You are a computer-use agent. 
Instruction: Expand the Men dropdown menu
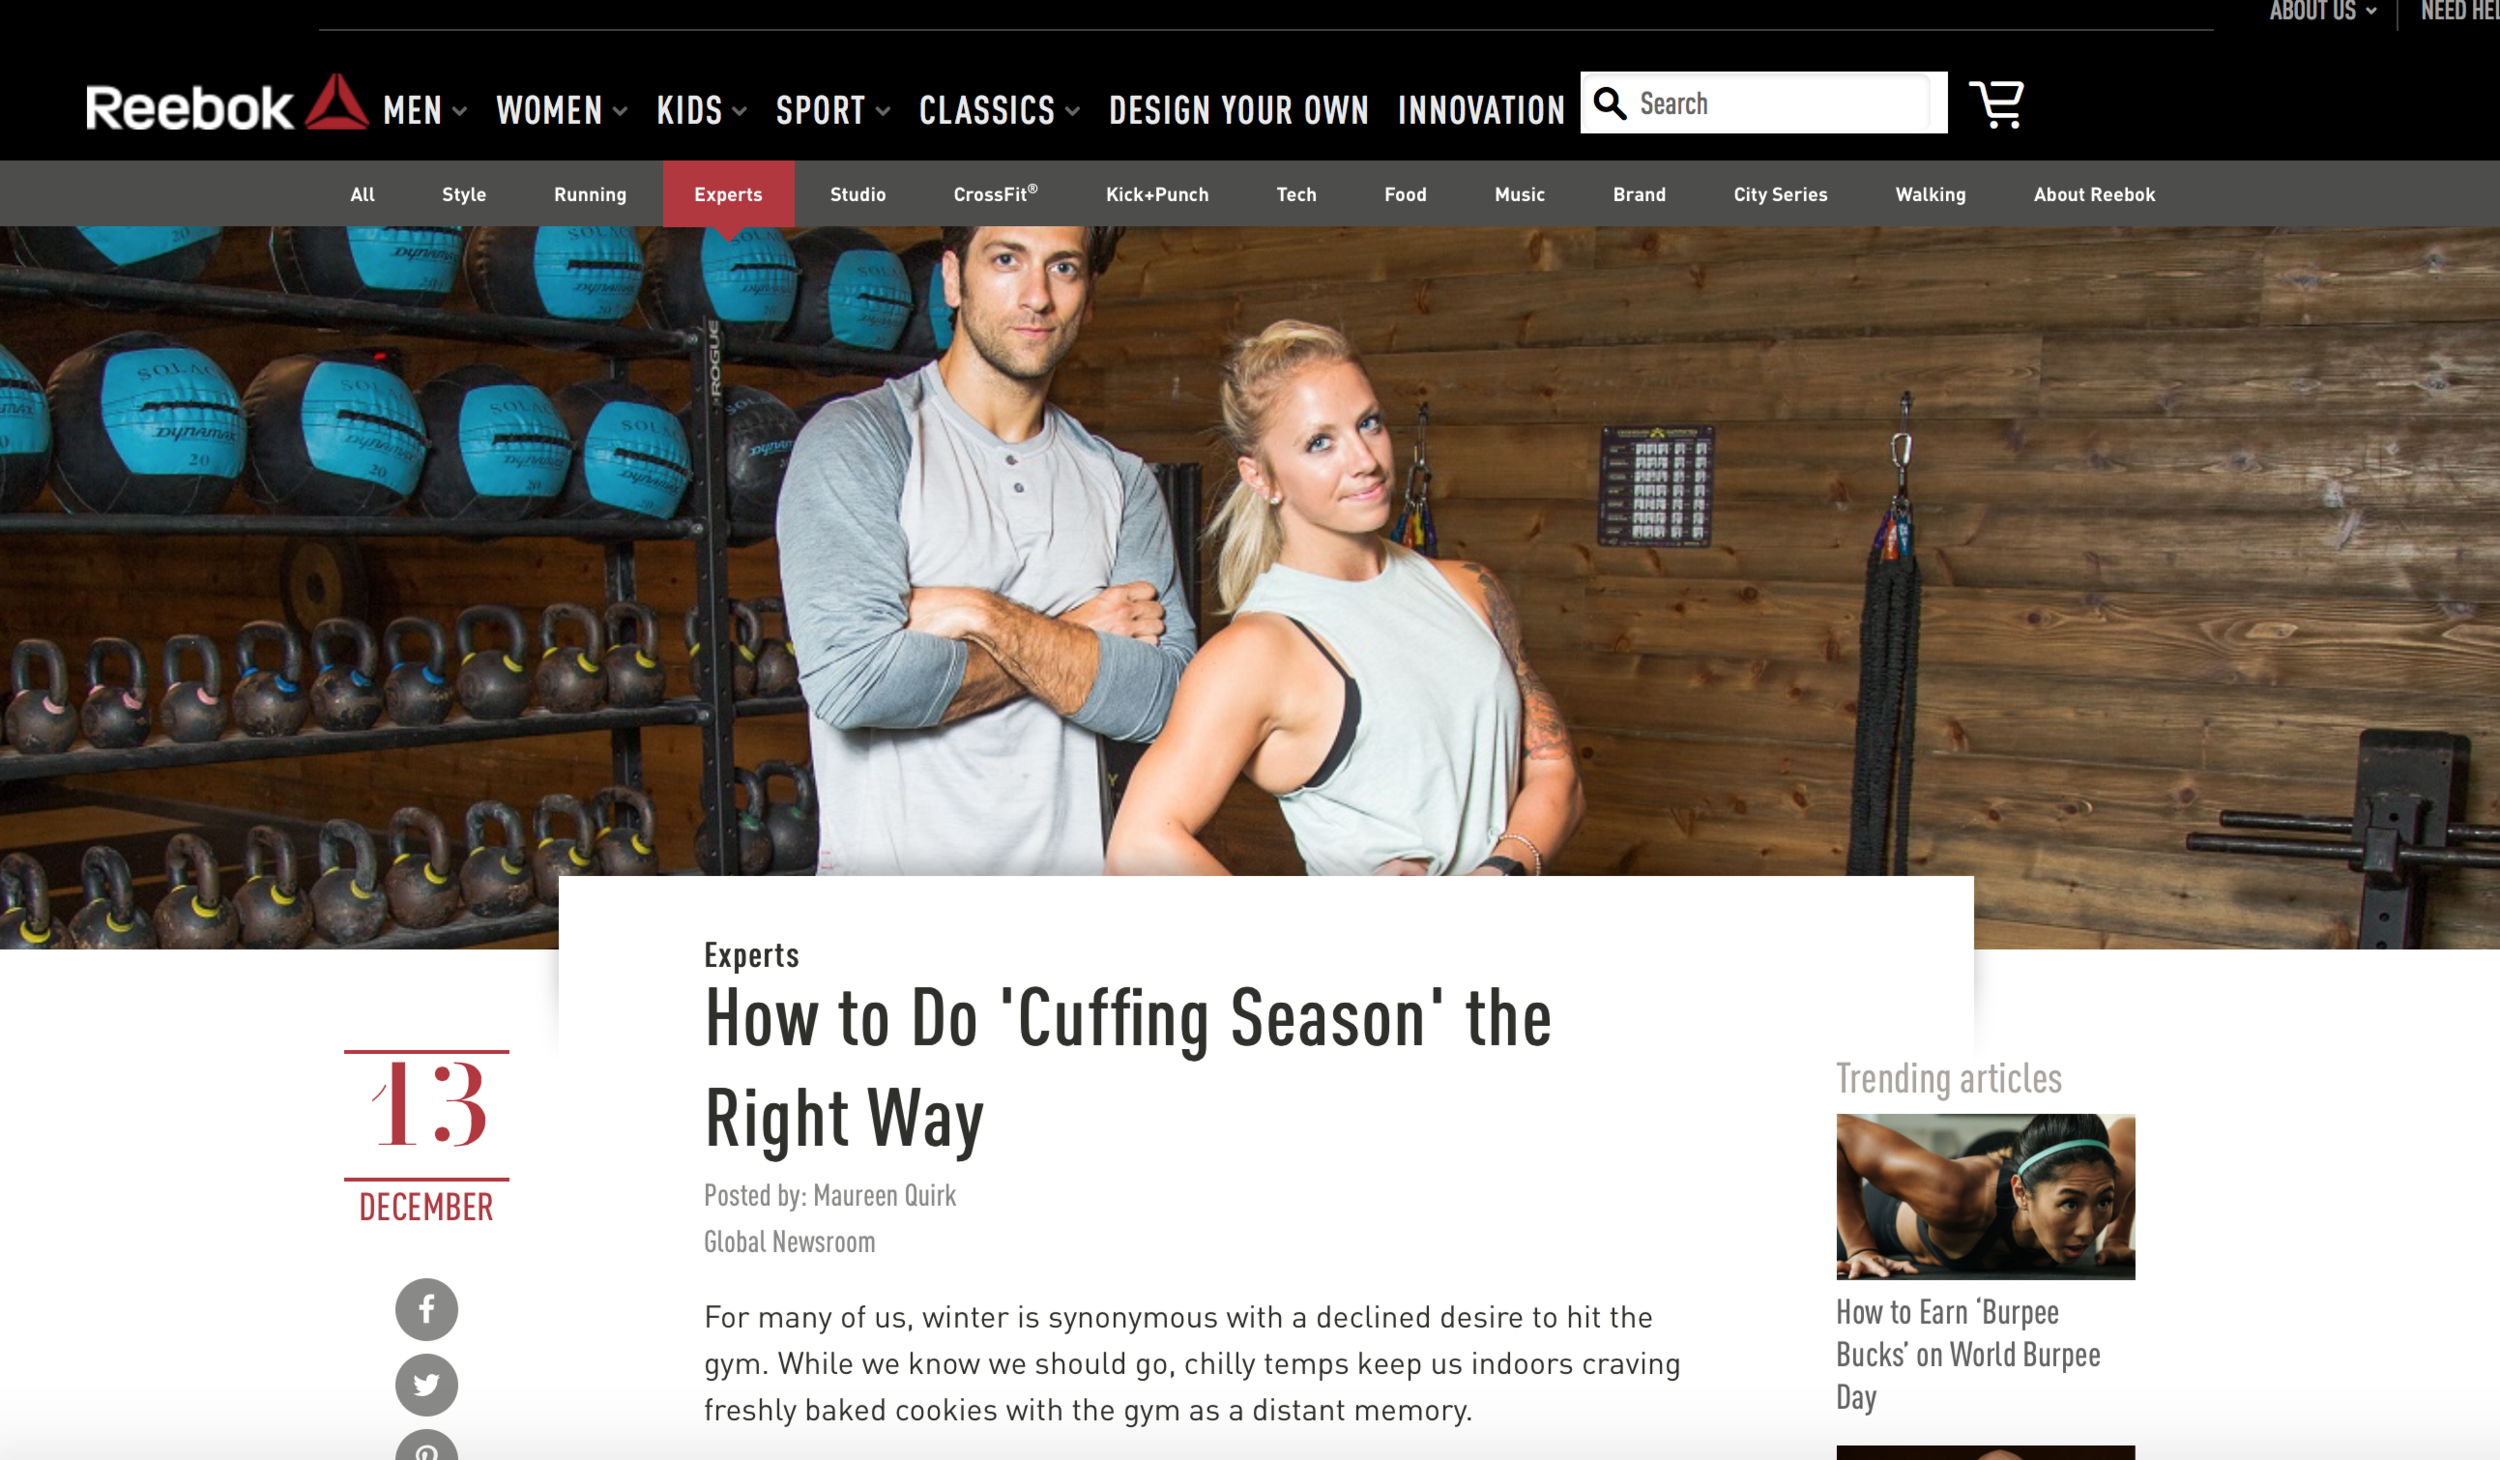click(x=425, y=110)
